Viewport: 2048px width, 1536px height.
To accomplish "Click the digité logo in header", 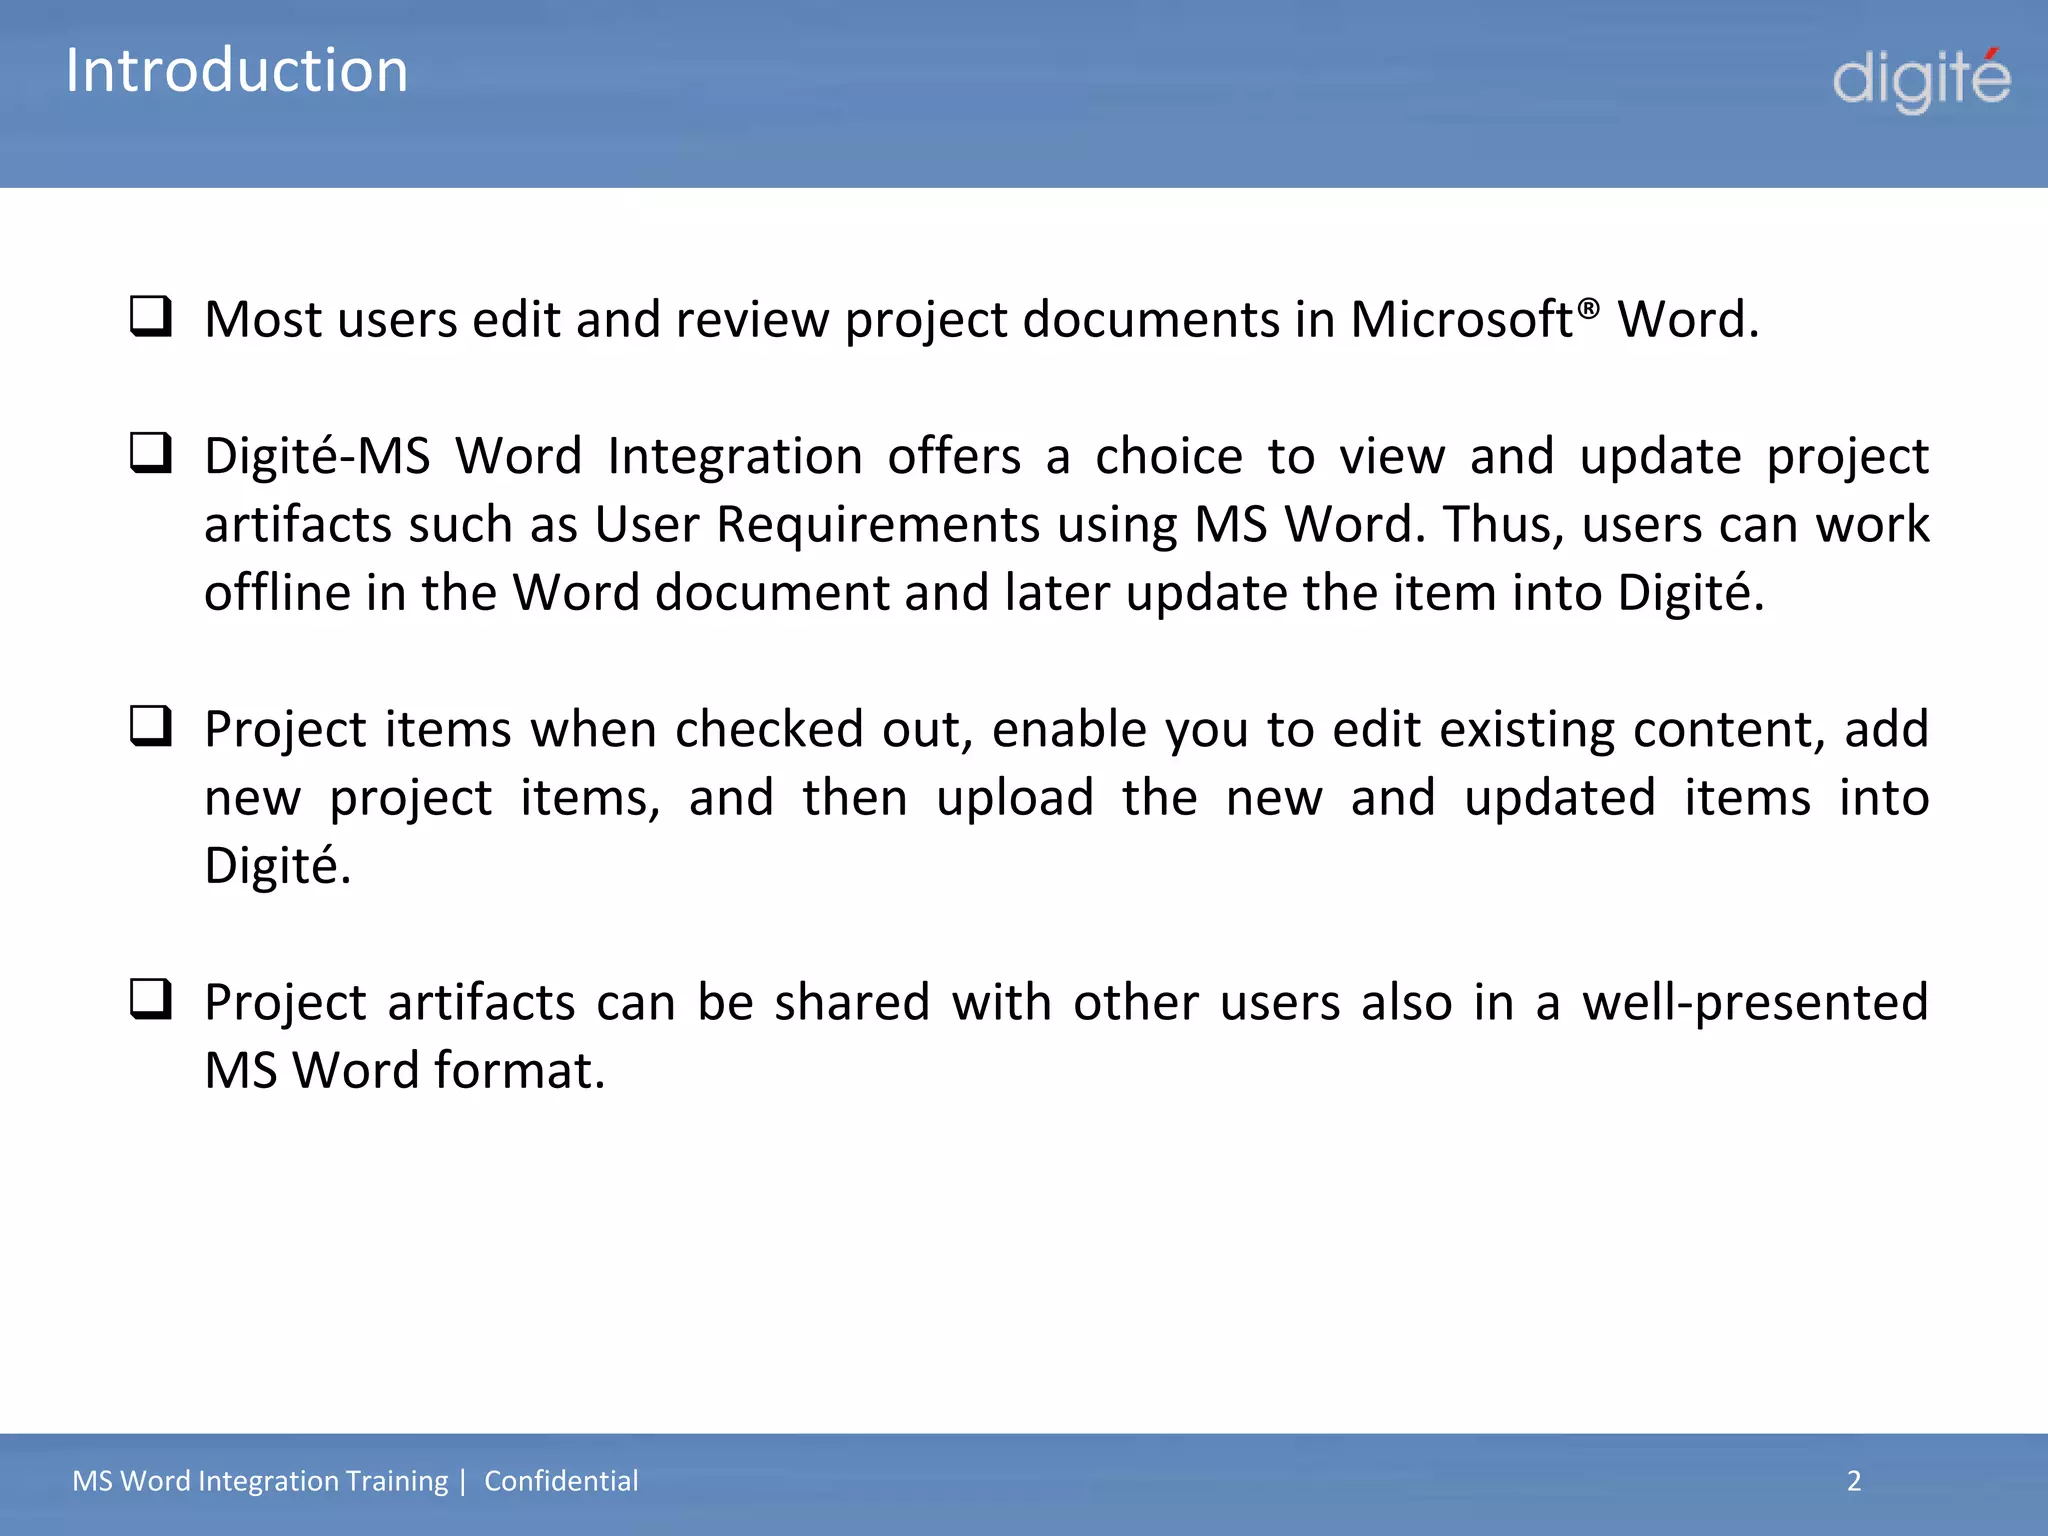I will click(1920, 80).
